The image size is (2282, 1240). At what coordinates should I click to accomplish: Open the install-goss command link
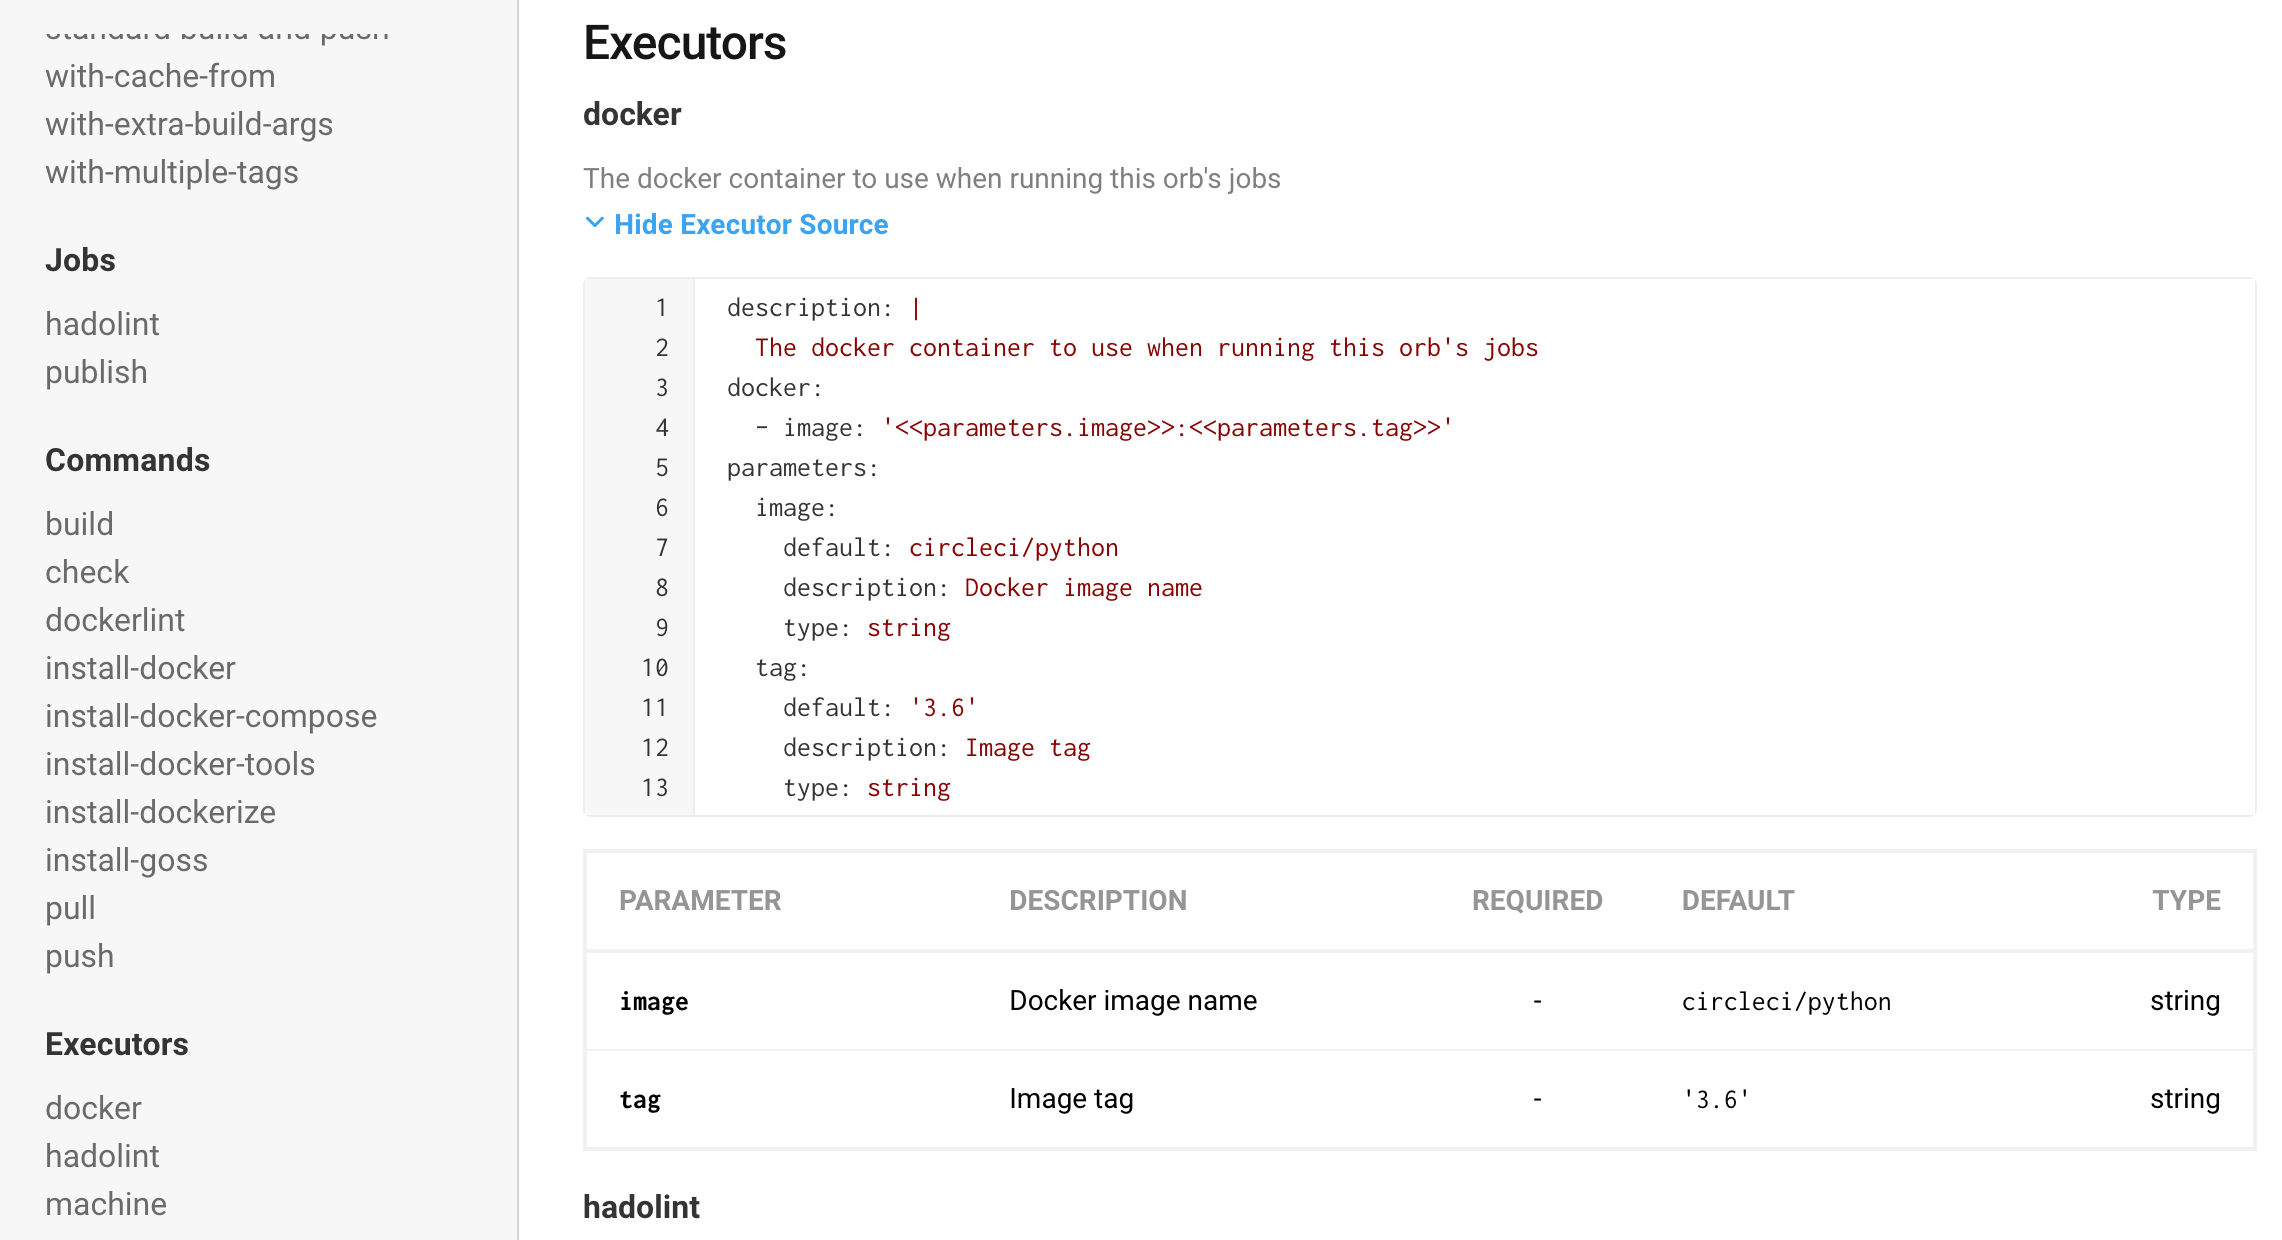point(126,860)
